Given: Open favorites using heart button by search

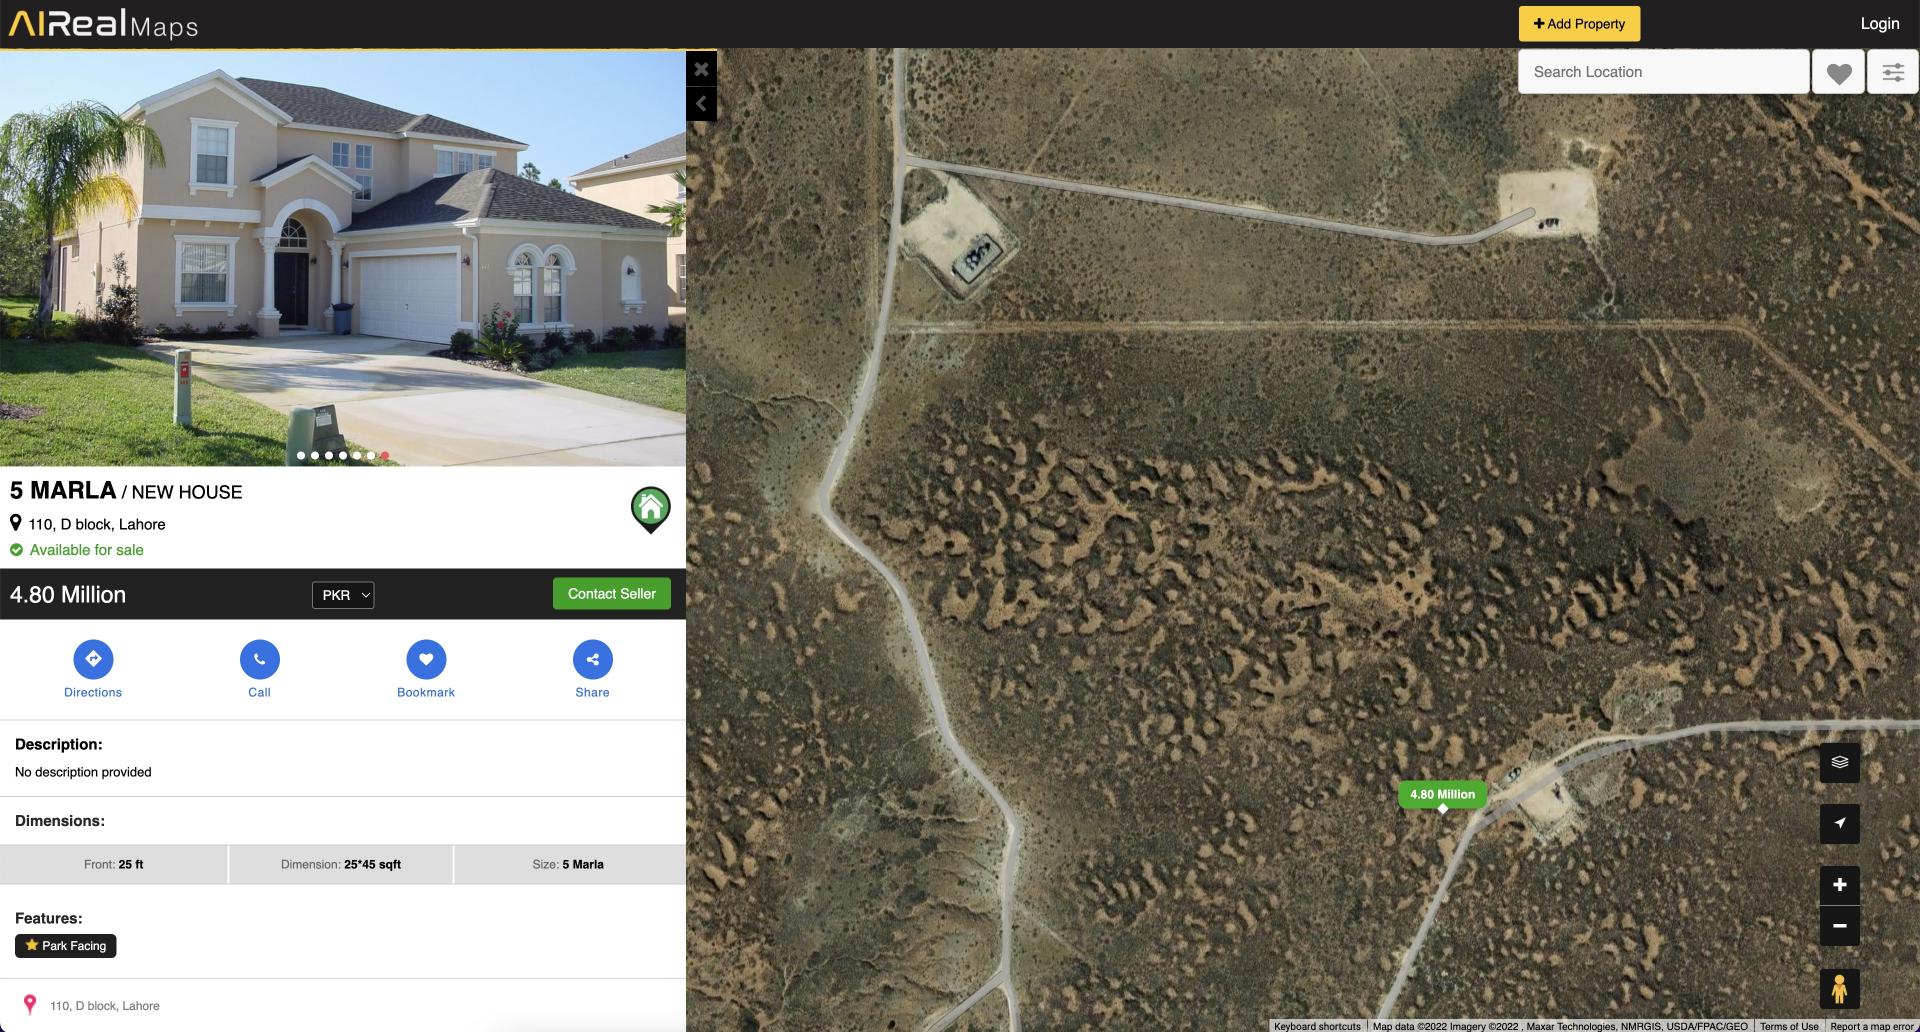Looking at the screenshot, I should (1838, 72).
